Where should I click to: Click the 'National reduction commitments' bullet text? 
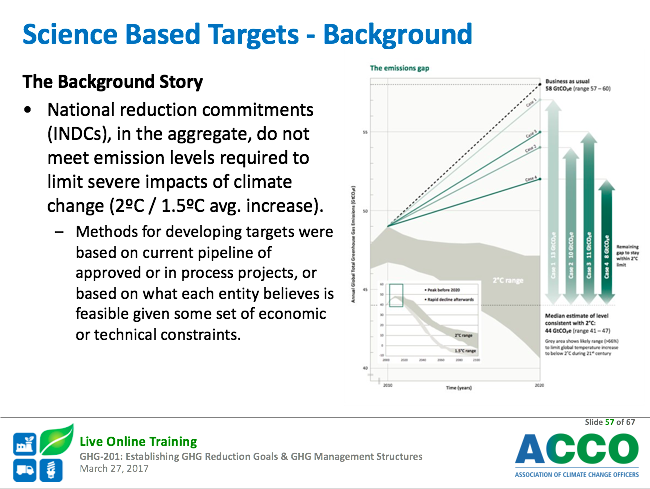[185, 158]
